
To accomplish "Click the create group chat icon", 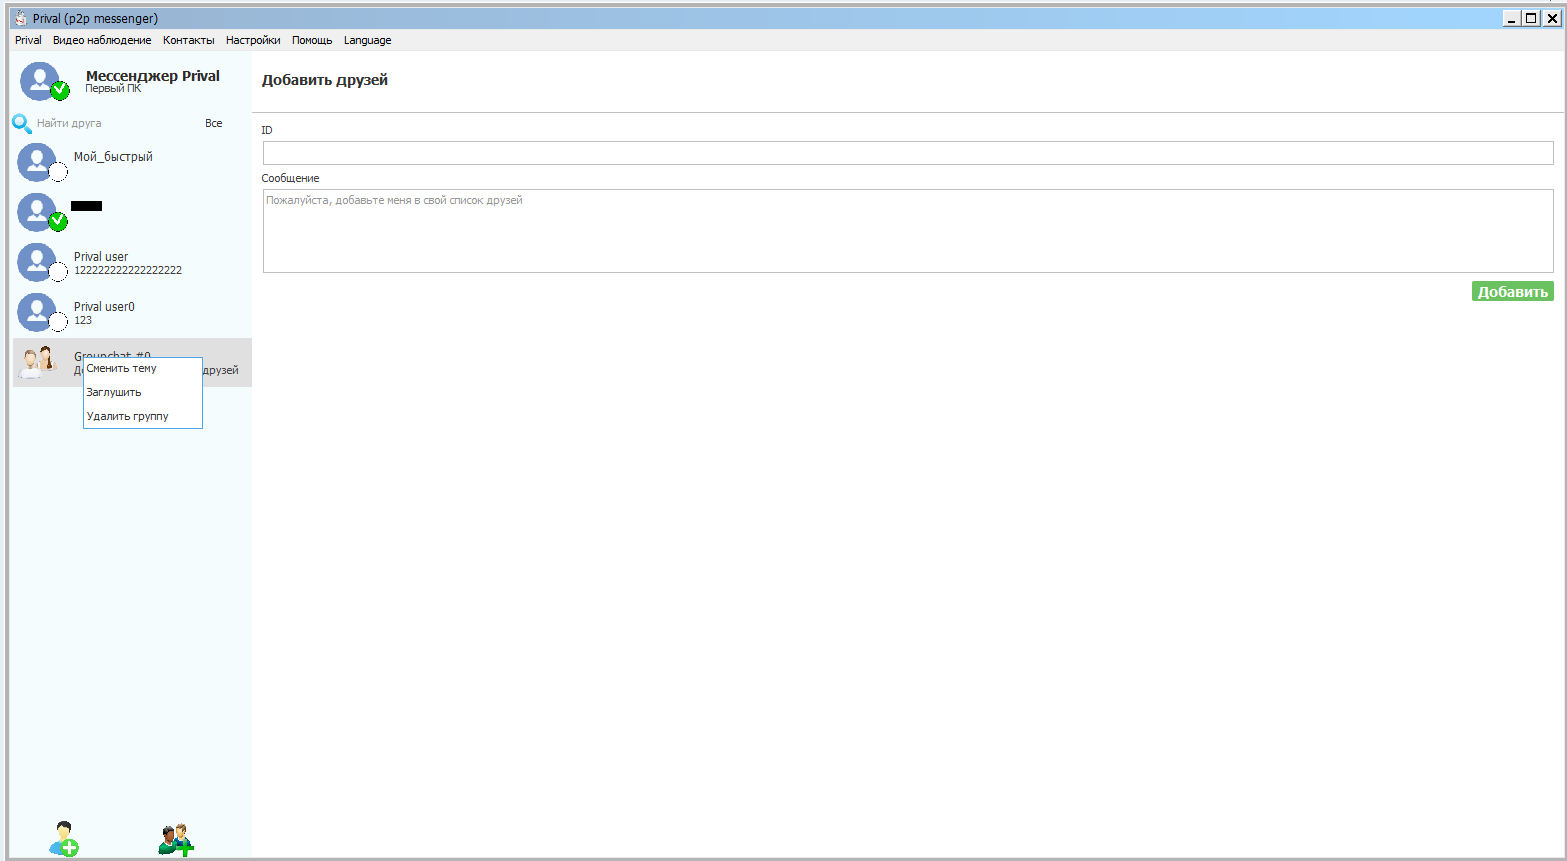I will (176, 839).
